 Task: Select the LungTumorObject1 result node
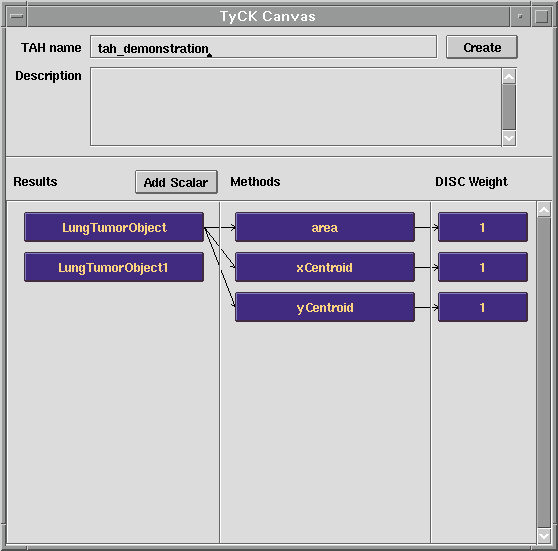pyautogui.click(x=114, y=267)
